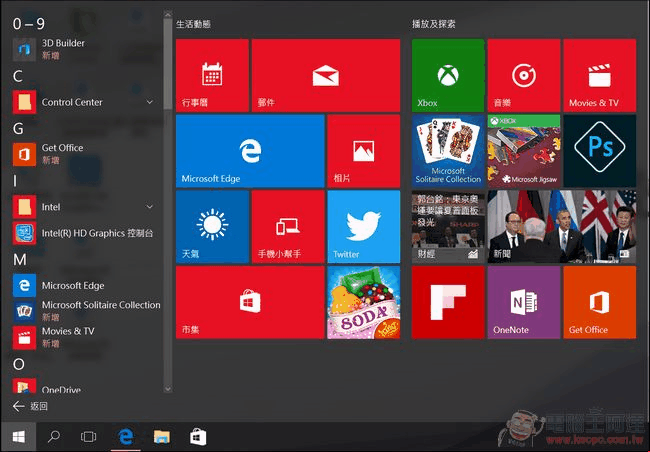Image resolution: width=650 pixels, height=452 pixels.
Task: Go back with the 返回 button
Action: tap(30, 406)
